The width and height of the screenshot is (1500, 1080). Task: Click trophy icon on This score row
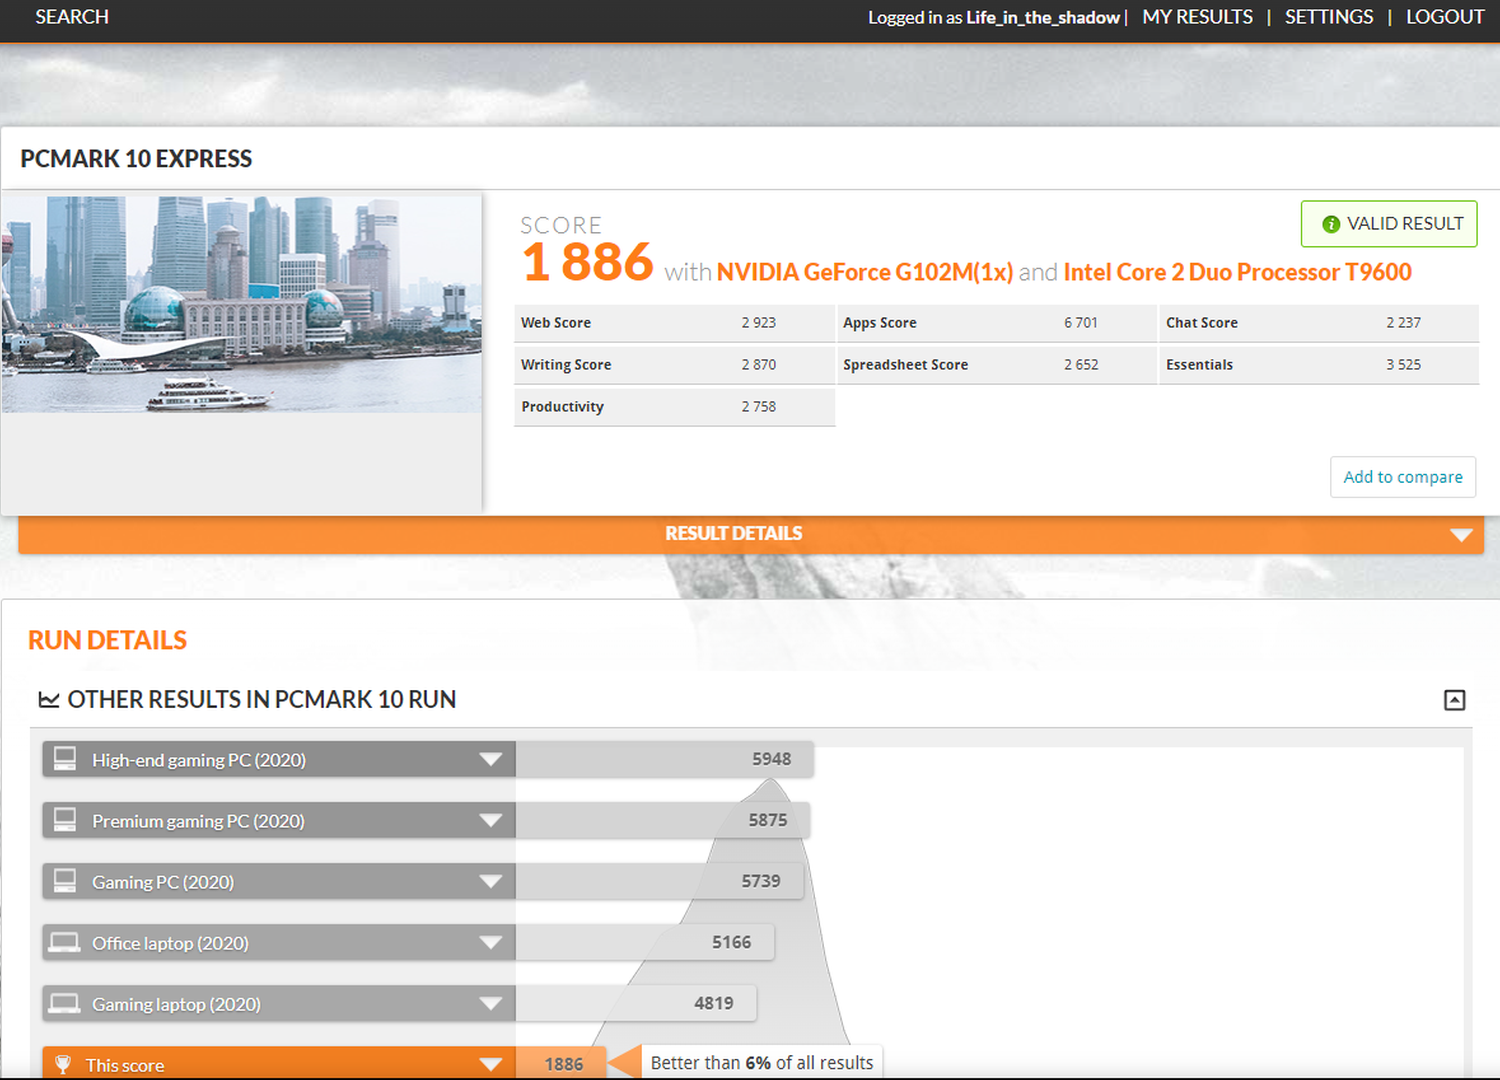63,1065
